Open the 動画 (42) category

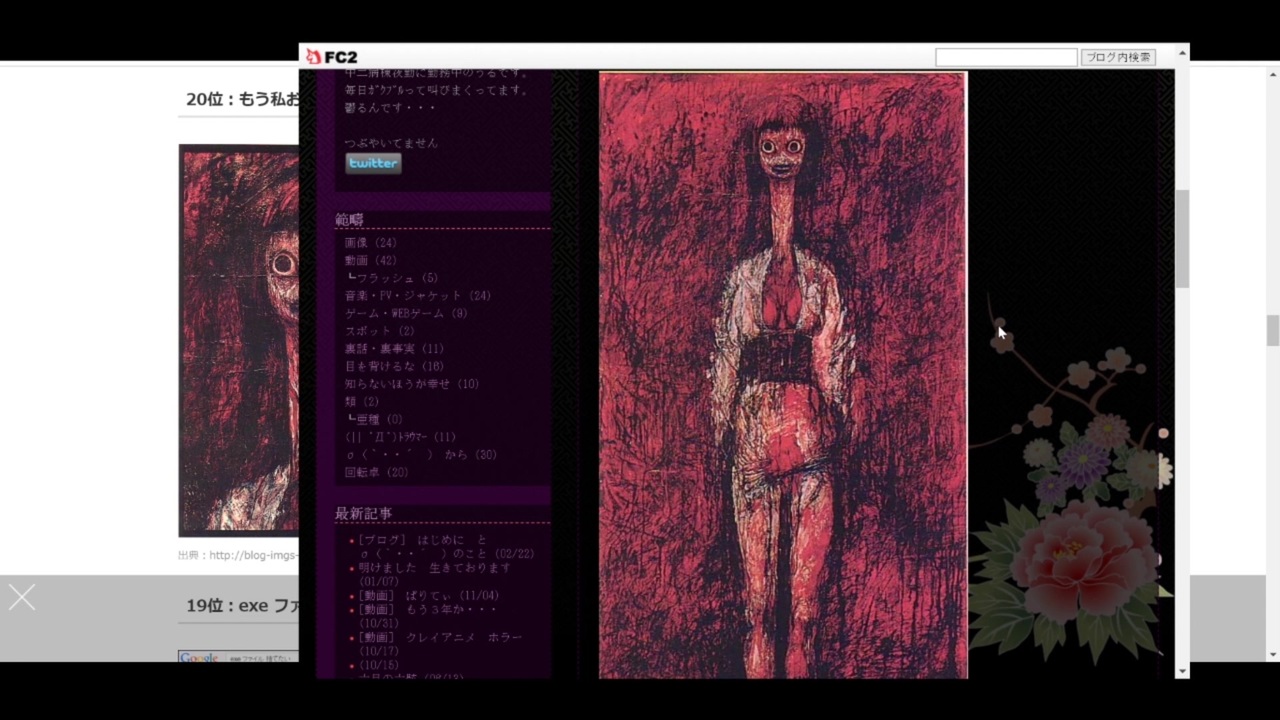coord(370,261)
